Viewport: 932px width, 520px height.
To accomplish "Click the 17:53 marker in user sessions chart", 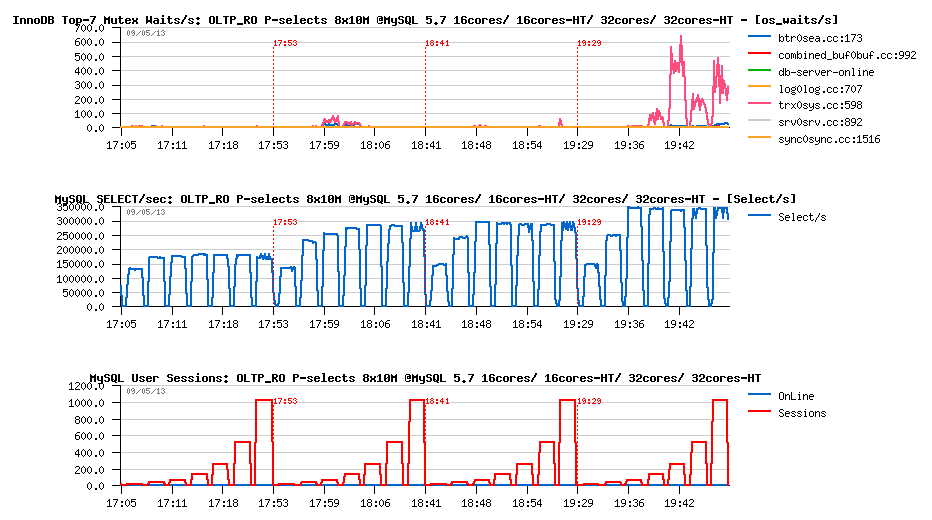I will click(x=285, y=401).
